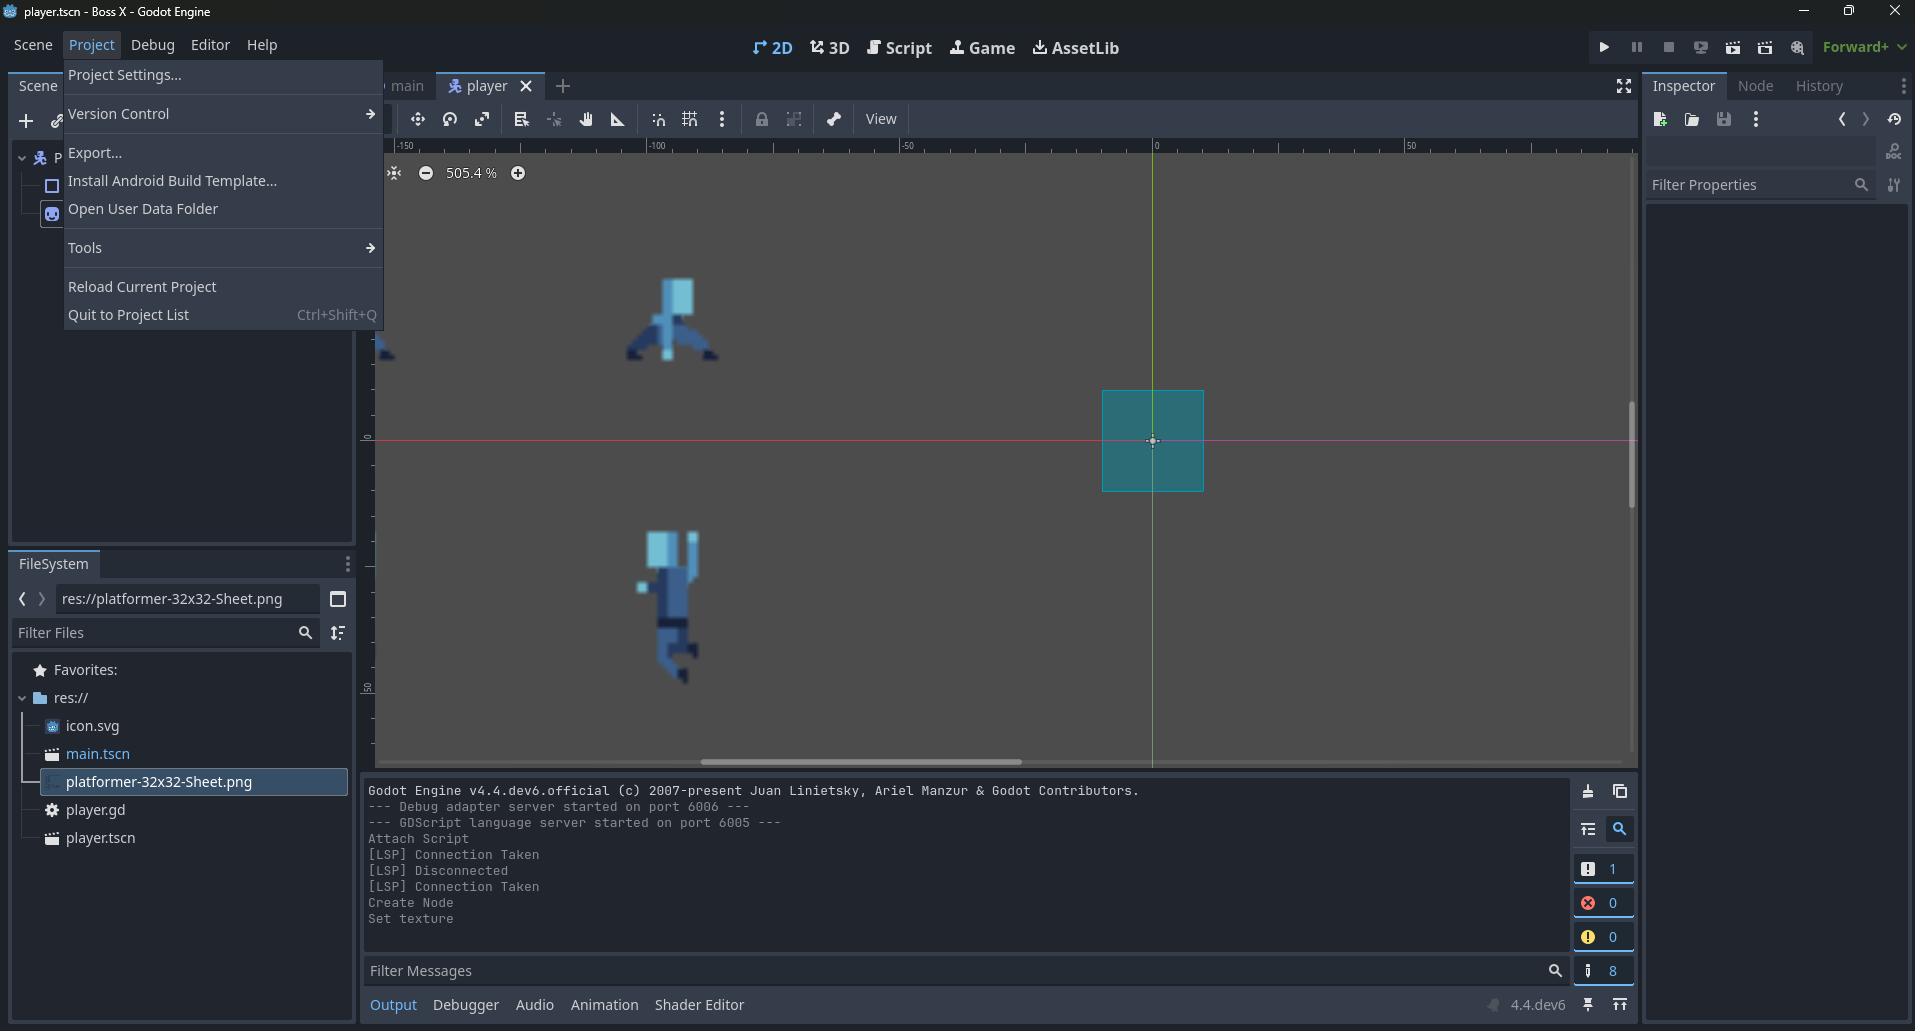
Task: Center the view on canvas
Action: pyautogui.click(x=394, y=173)
